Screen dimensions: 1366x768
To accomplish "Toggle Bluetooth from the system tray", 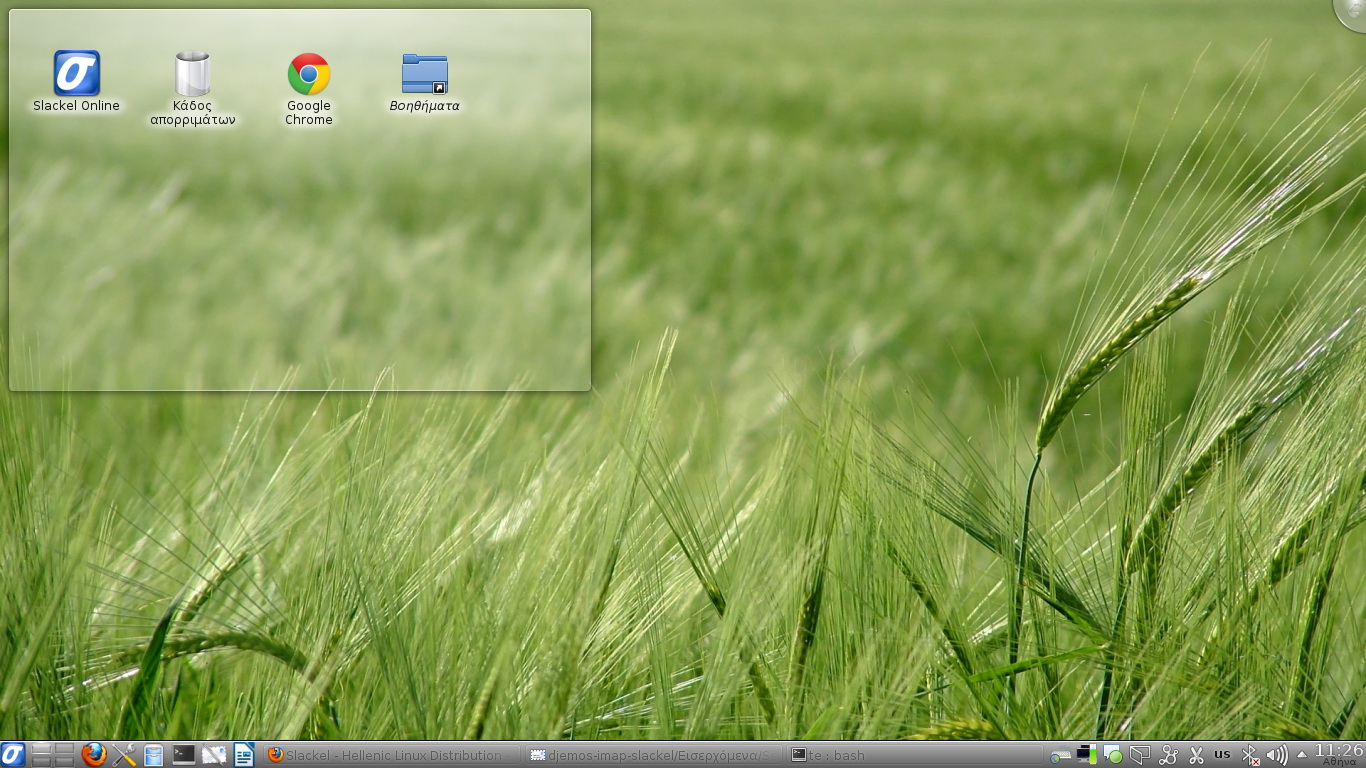I will tap(1249, 755).
